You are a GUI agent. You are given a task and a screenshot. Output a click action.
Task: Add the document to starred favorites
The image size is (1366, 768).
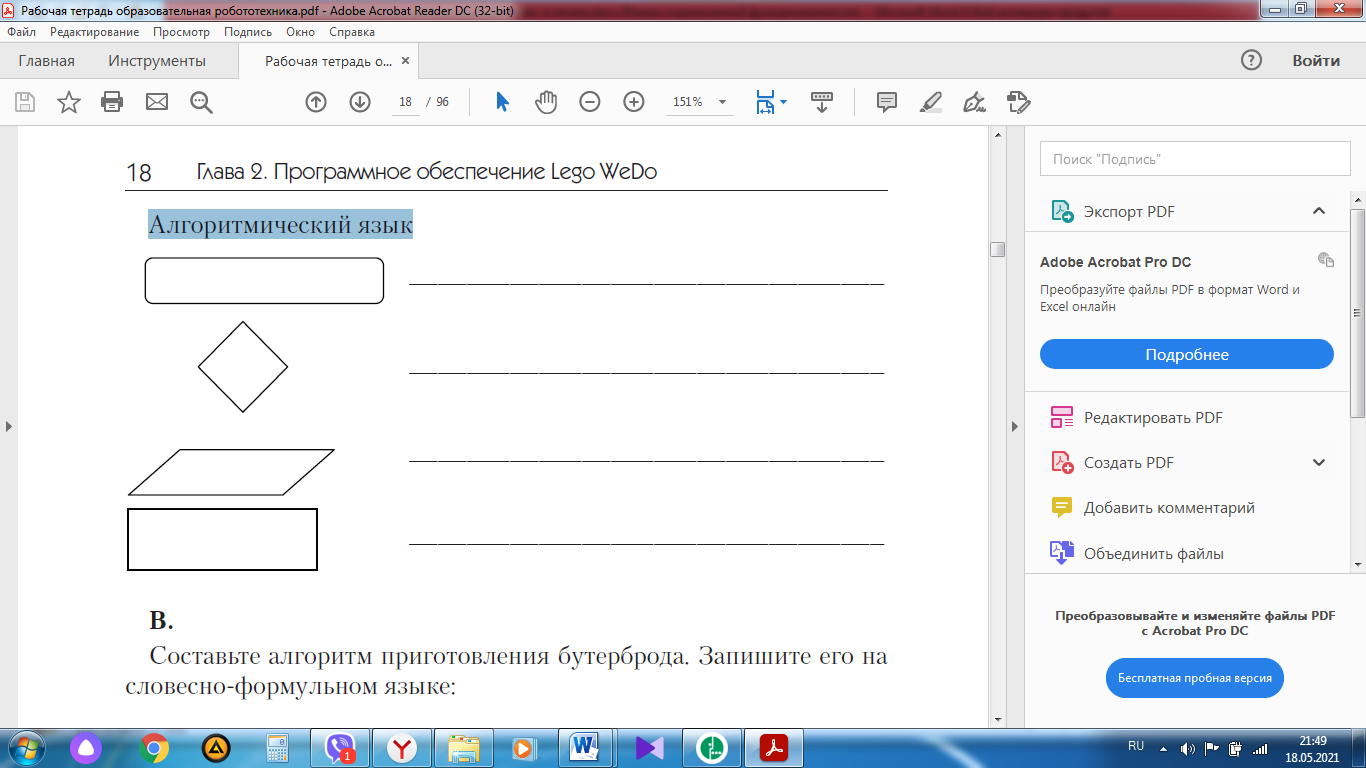click(x=69, y=102)
